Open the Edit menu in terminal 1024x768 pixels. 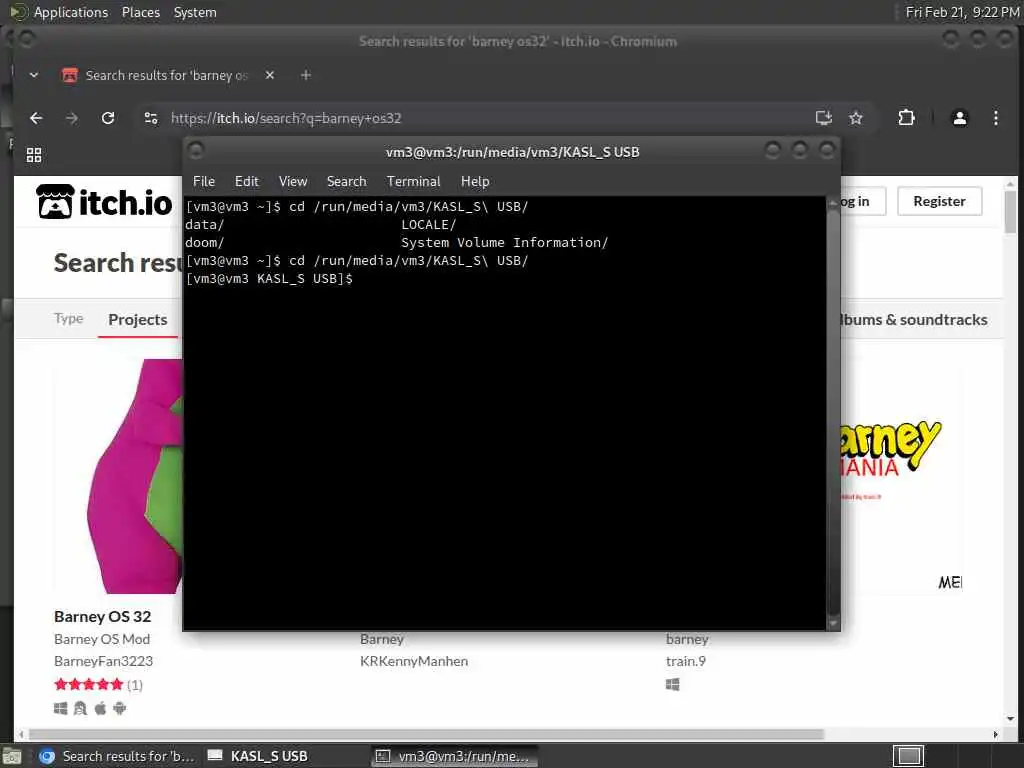[x=246, y=182]
